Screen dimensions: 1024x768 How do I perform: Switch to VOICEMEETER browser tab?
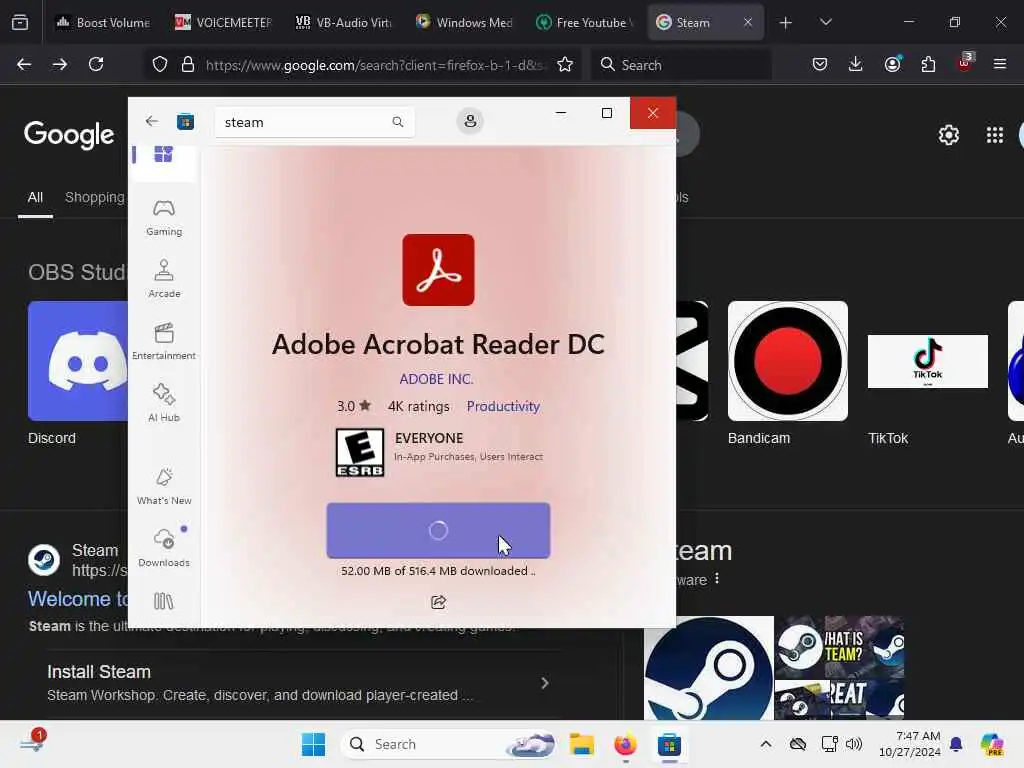223,22
